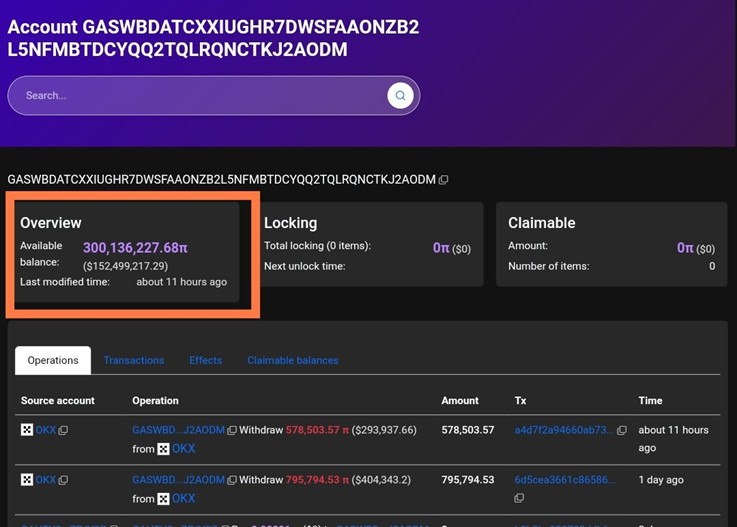Viewport: 737px width, 527px height.
Task: Copy OKX source account in first row
Action: pyautogui.click(x=63, y=430)
